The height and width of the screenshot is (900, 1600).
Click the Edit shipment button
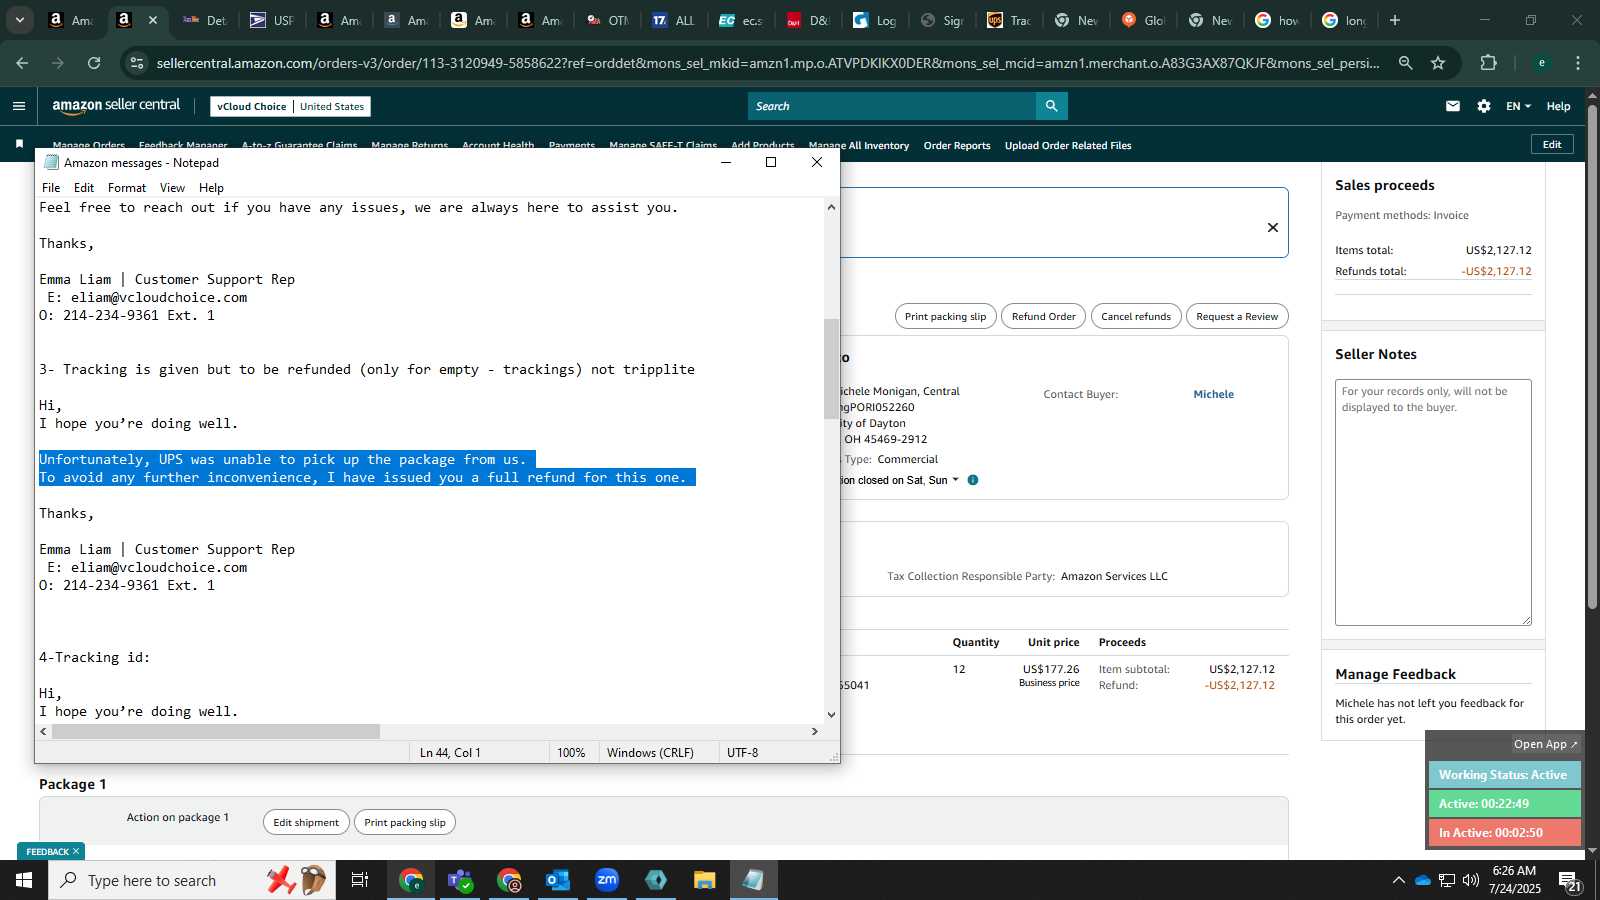(x=306, y=823)
